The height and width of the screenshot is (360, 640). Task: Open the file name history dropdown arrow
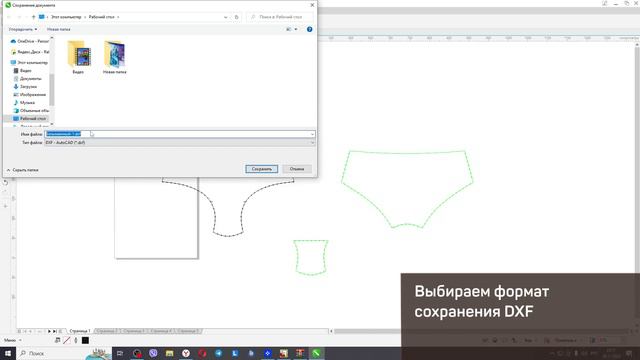312,134
